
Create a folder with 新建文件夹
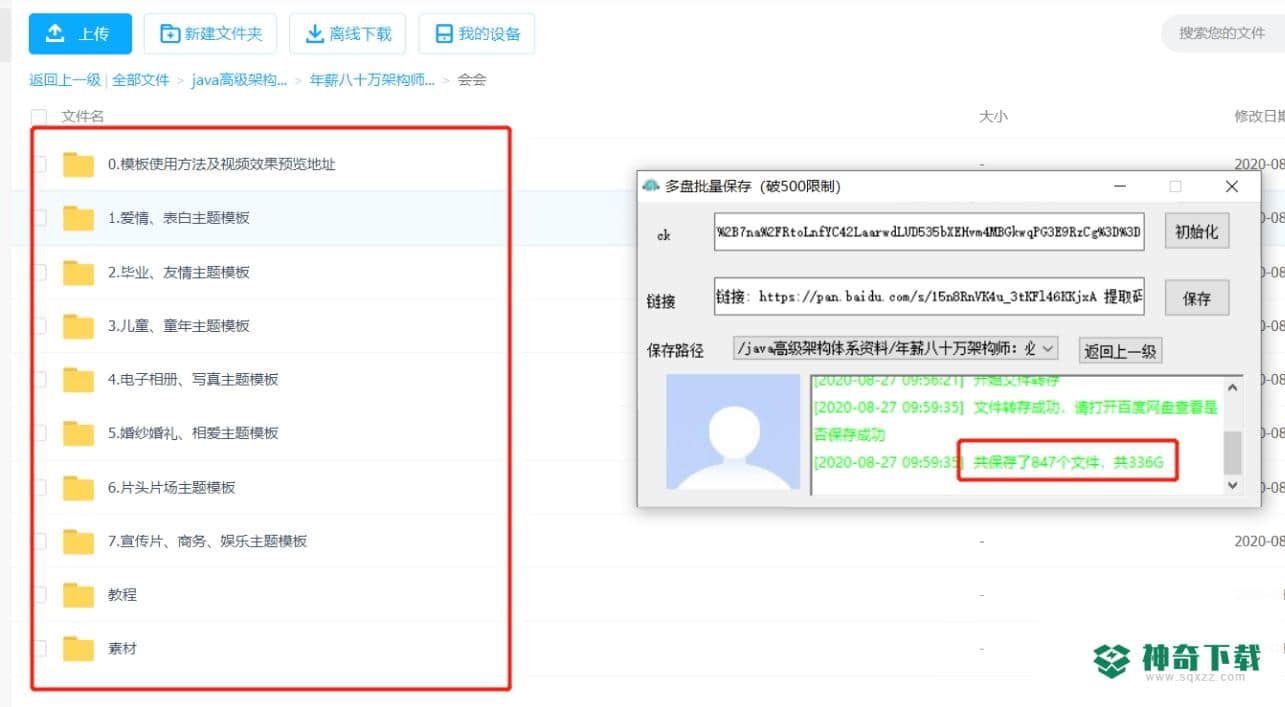pyautogui.click(x=210, y=34)
